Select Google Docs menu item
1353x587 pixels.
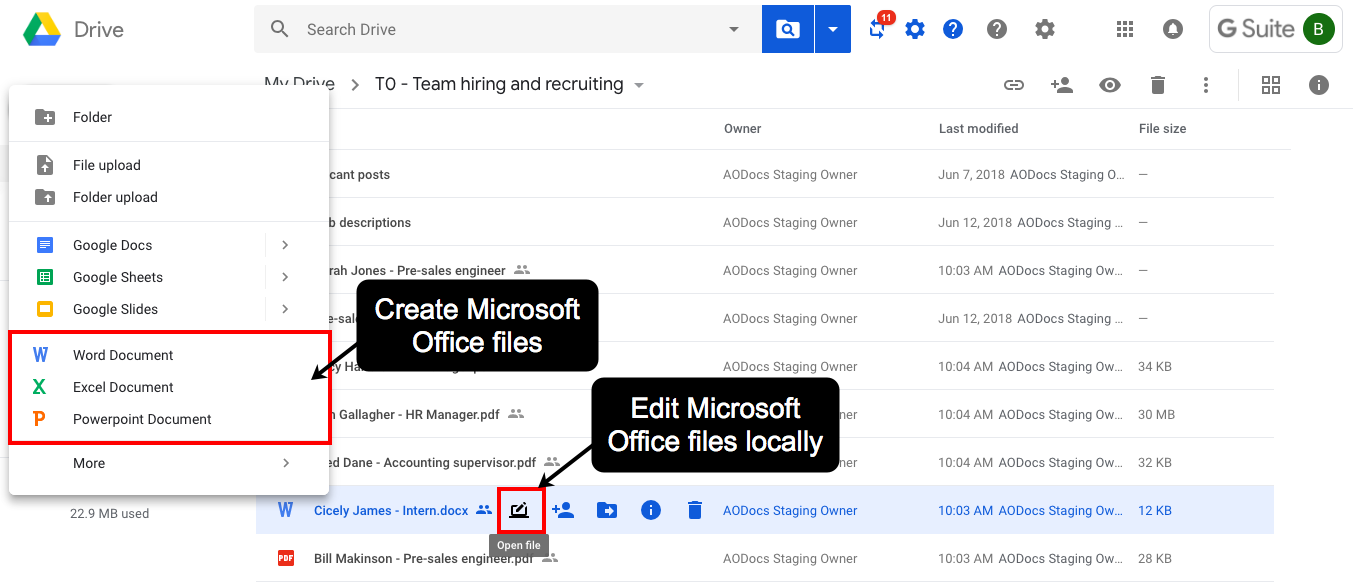click(x=169, y=245)
